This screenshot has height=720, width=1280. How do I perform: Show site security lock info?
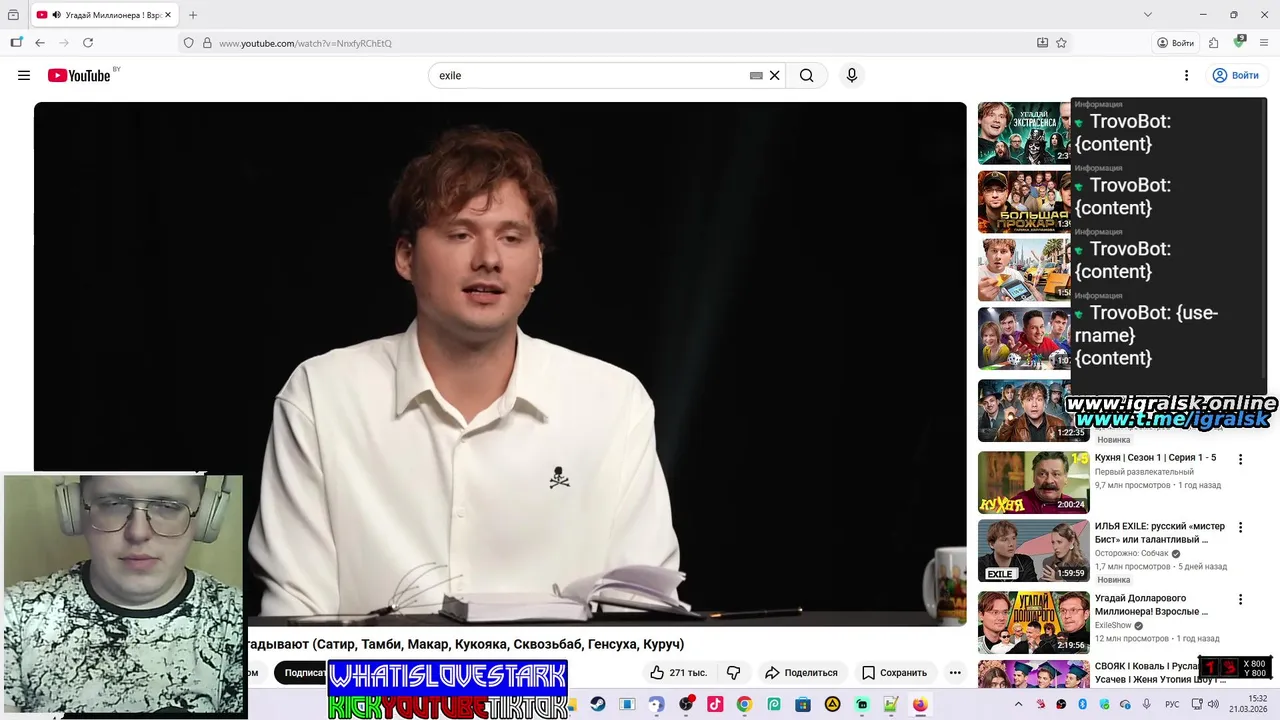point(207,43)
